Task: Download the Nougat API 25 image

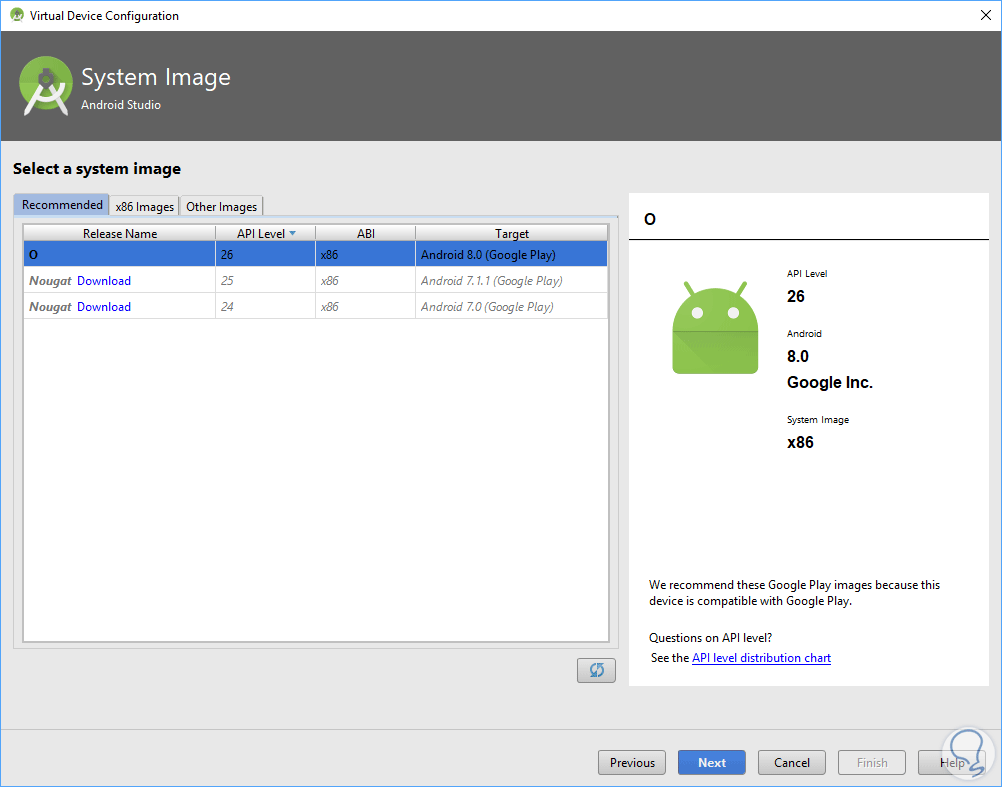Action: pyautogui.click(x=104, y=281)
